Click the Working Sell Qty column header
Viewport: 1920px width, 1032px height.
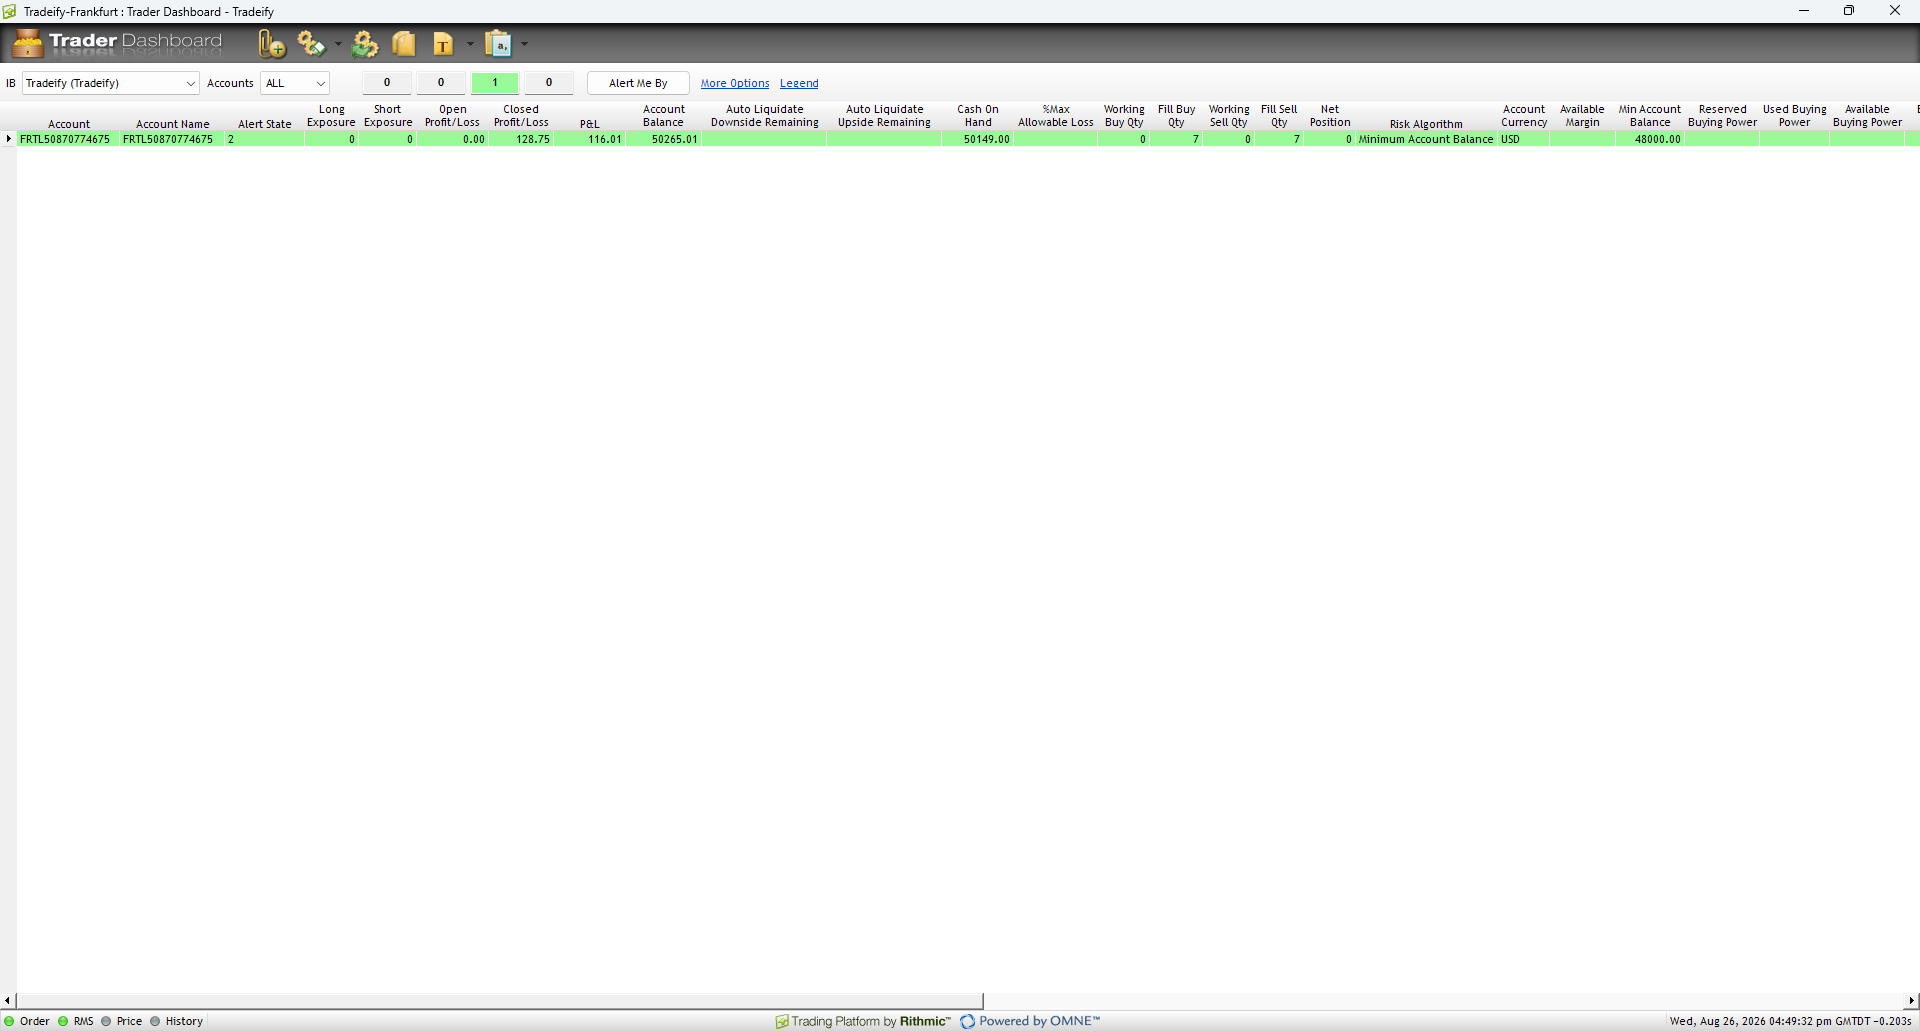pyautogui.click(x=1229, y=116)
